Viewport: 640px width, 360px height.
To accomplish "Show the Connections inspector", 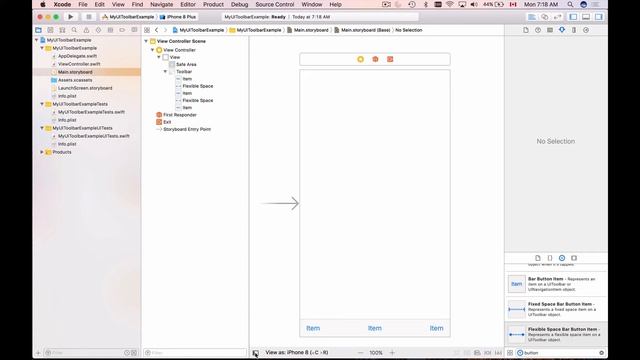I will coord(586,30).
